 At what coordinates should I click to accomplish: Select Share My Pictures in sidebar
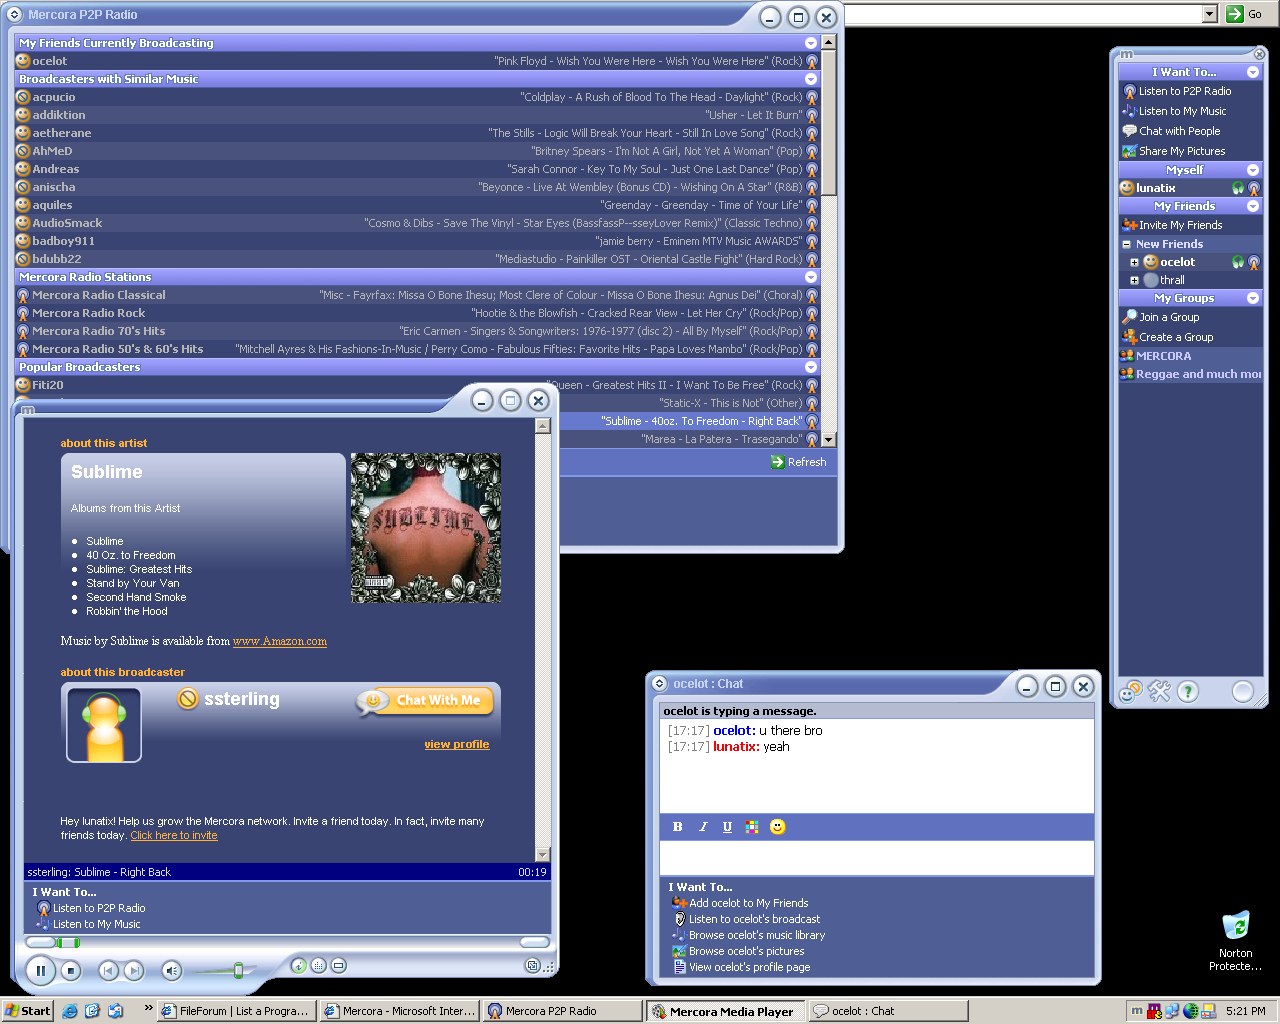1182,151
